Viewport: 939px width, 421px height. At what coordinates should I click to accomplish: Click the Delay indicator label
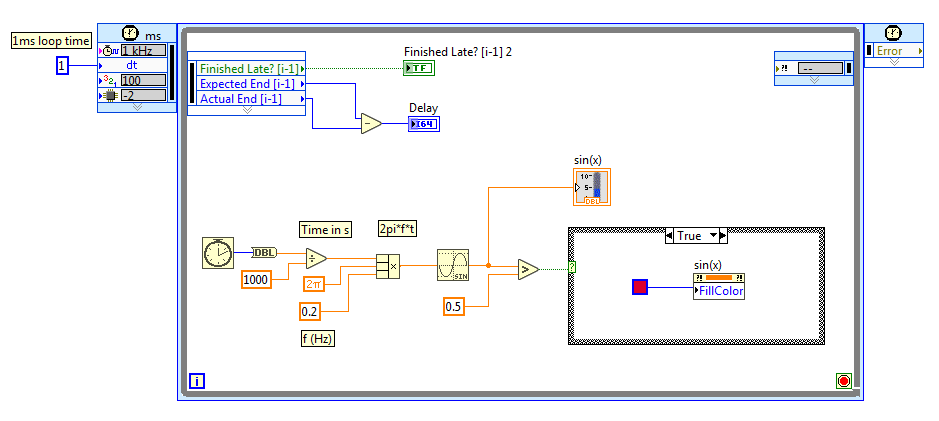pos(423,108)
